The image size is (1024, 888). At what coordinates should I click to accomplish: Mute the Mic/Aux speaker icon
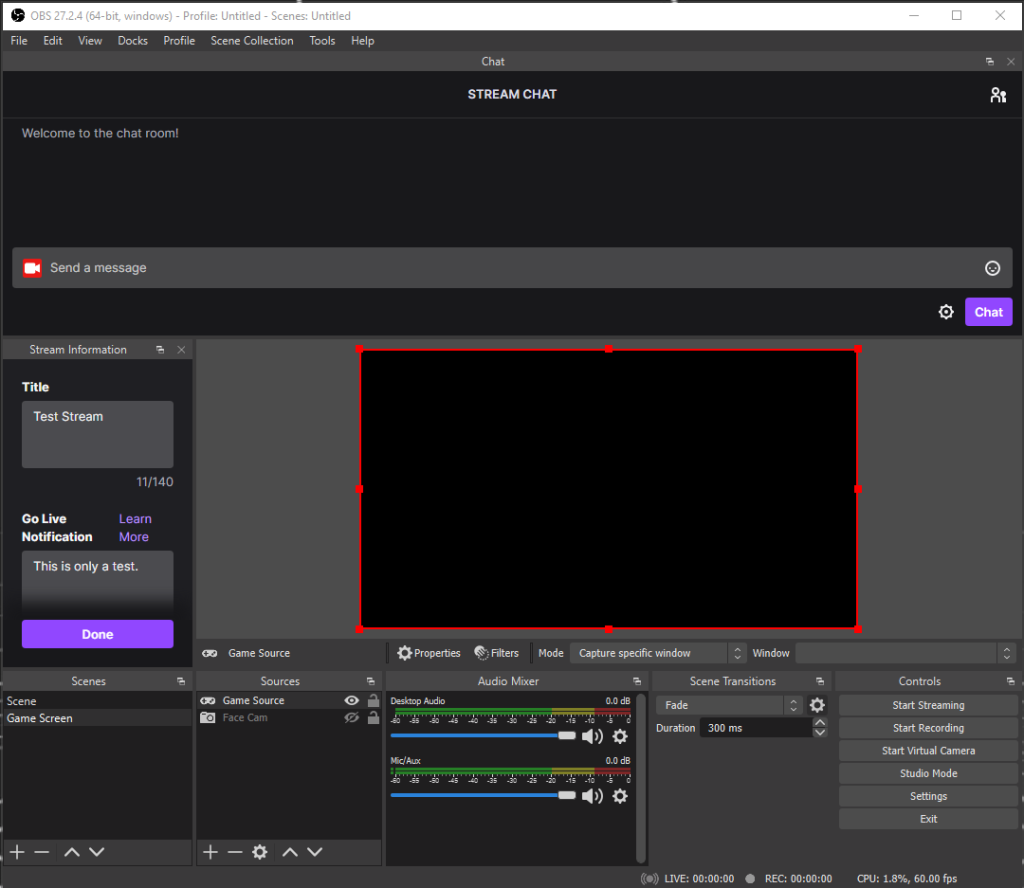tap(592, 796)
